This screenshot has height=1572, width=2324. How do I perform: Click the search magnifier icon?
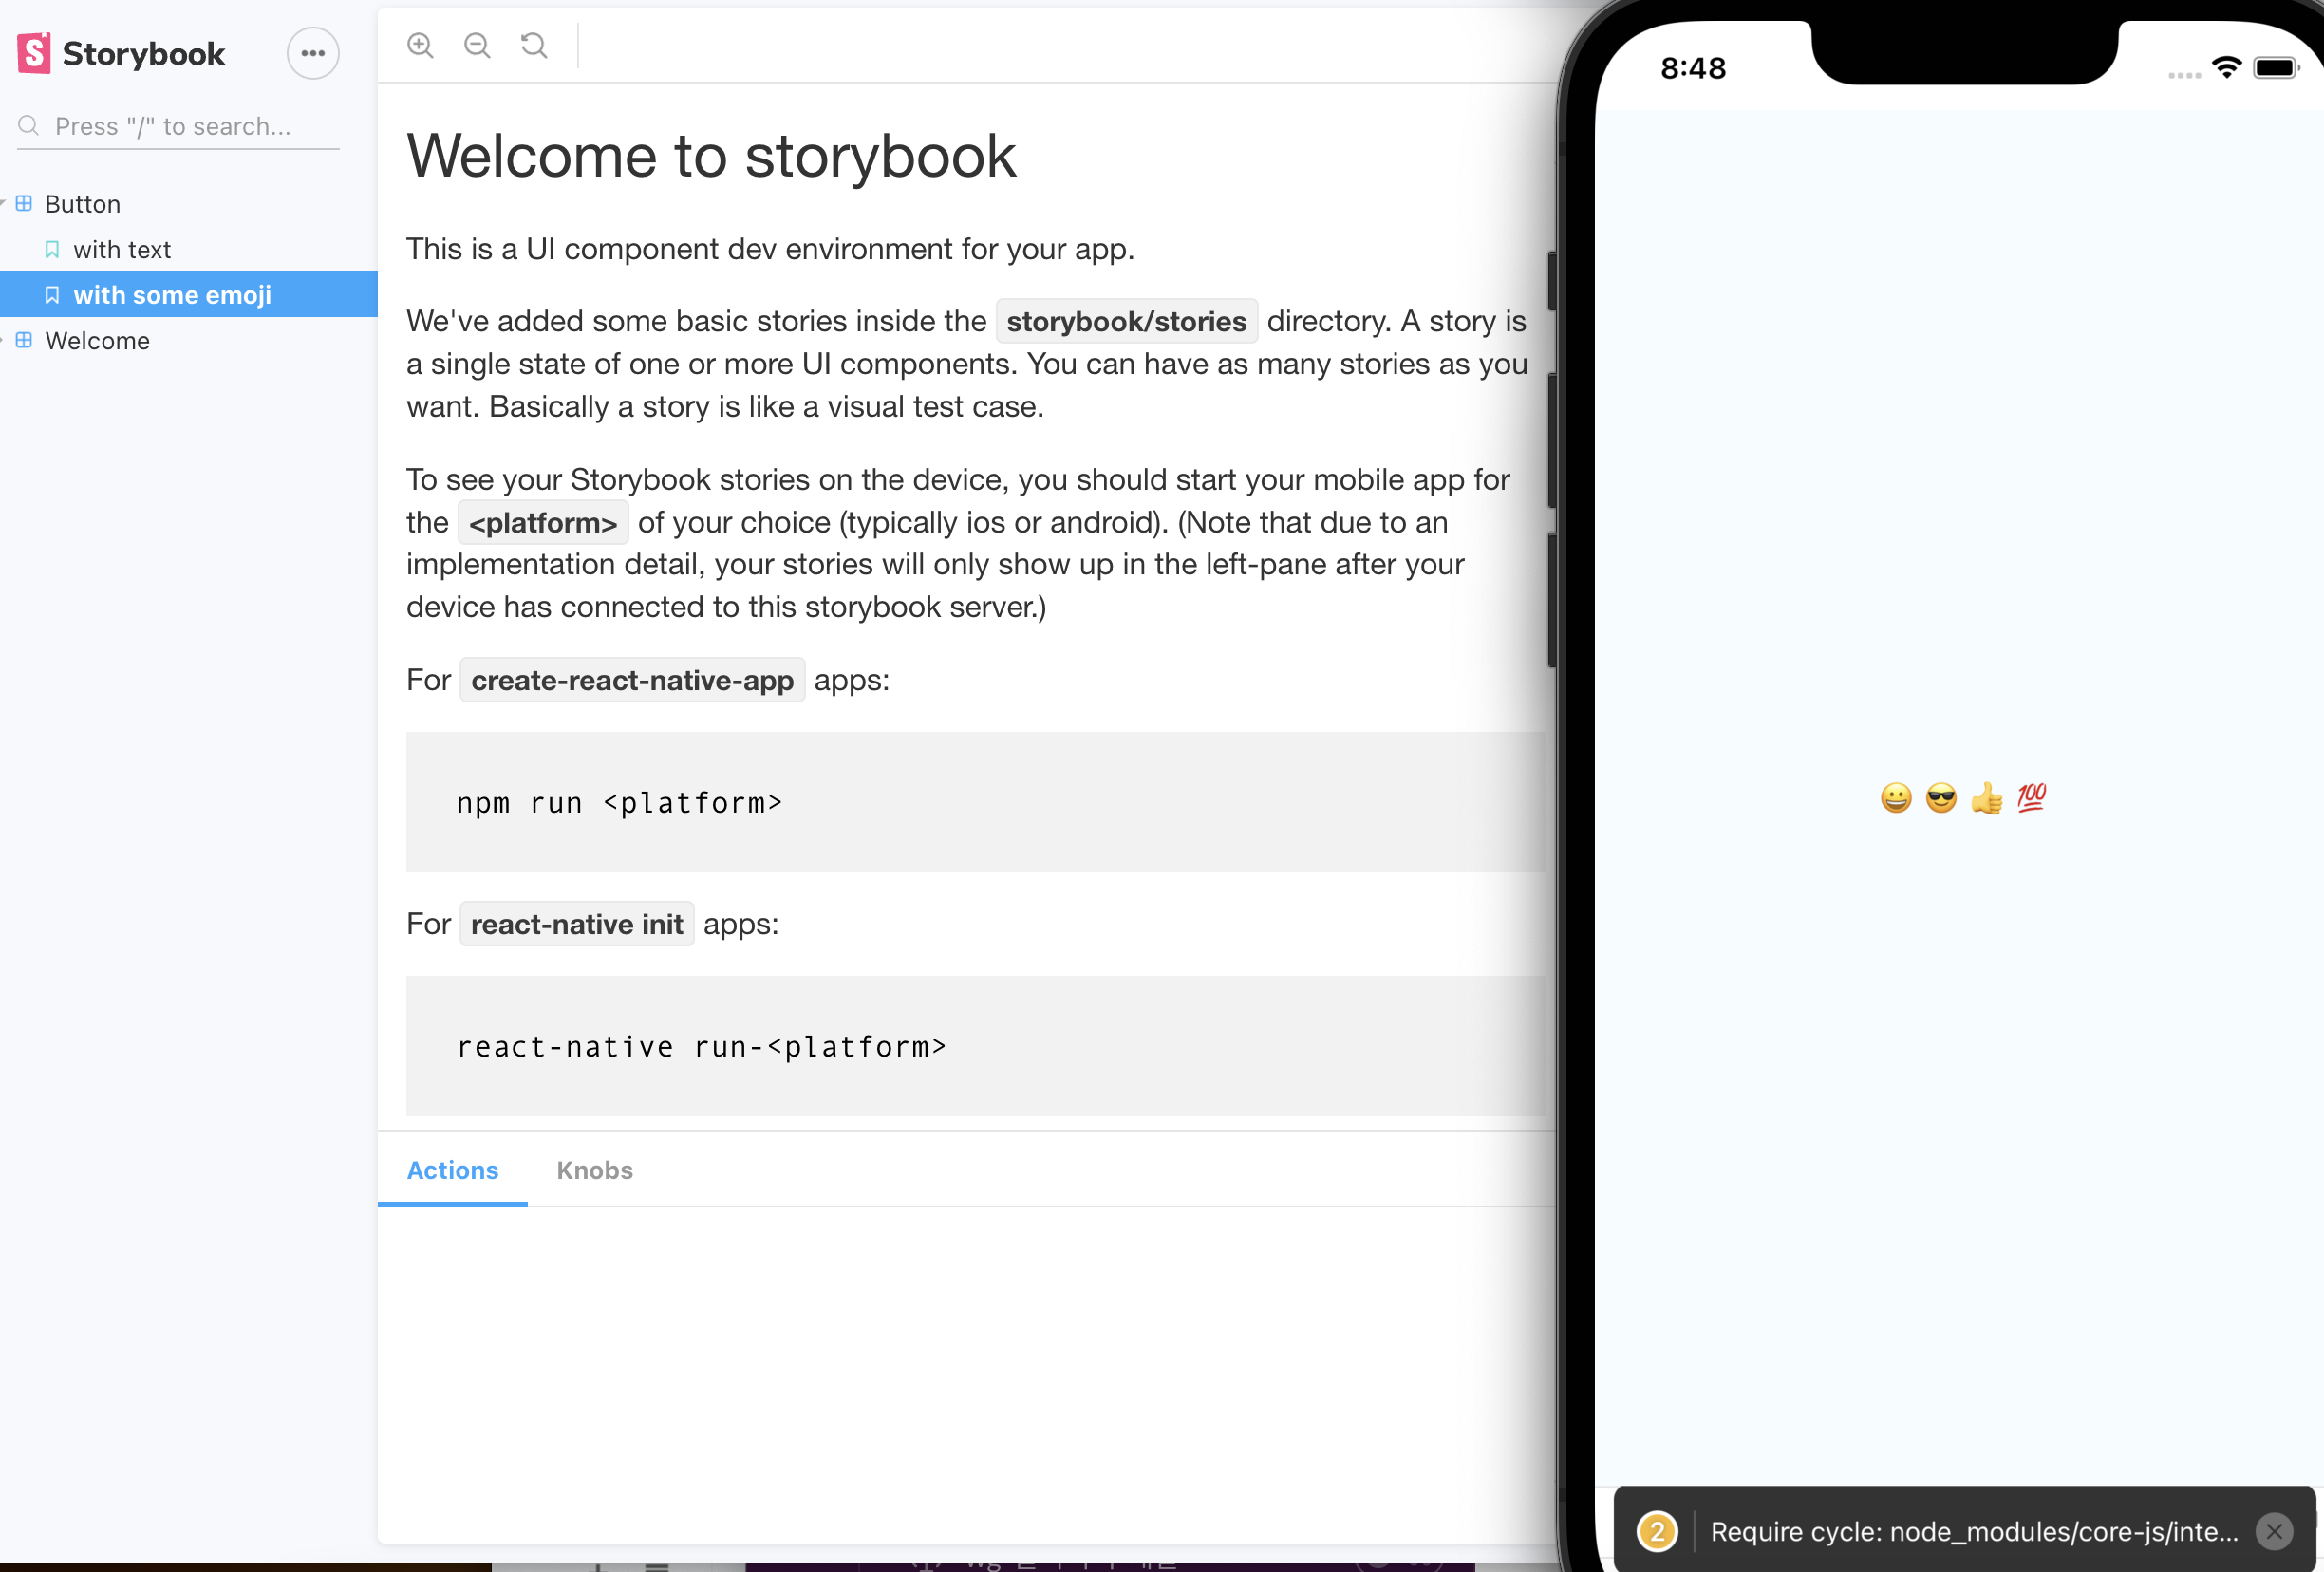coord(29,126)
